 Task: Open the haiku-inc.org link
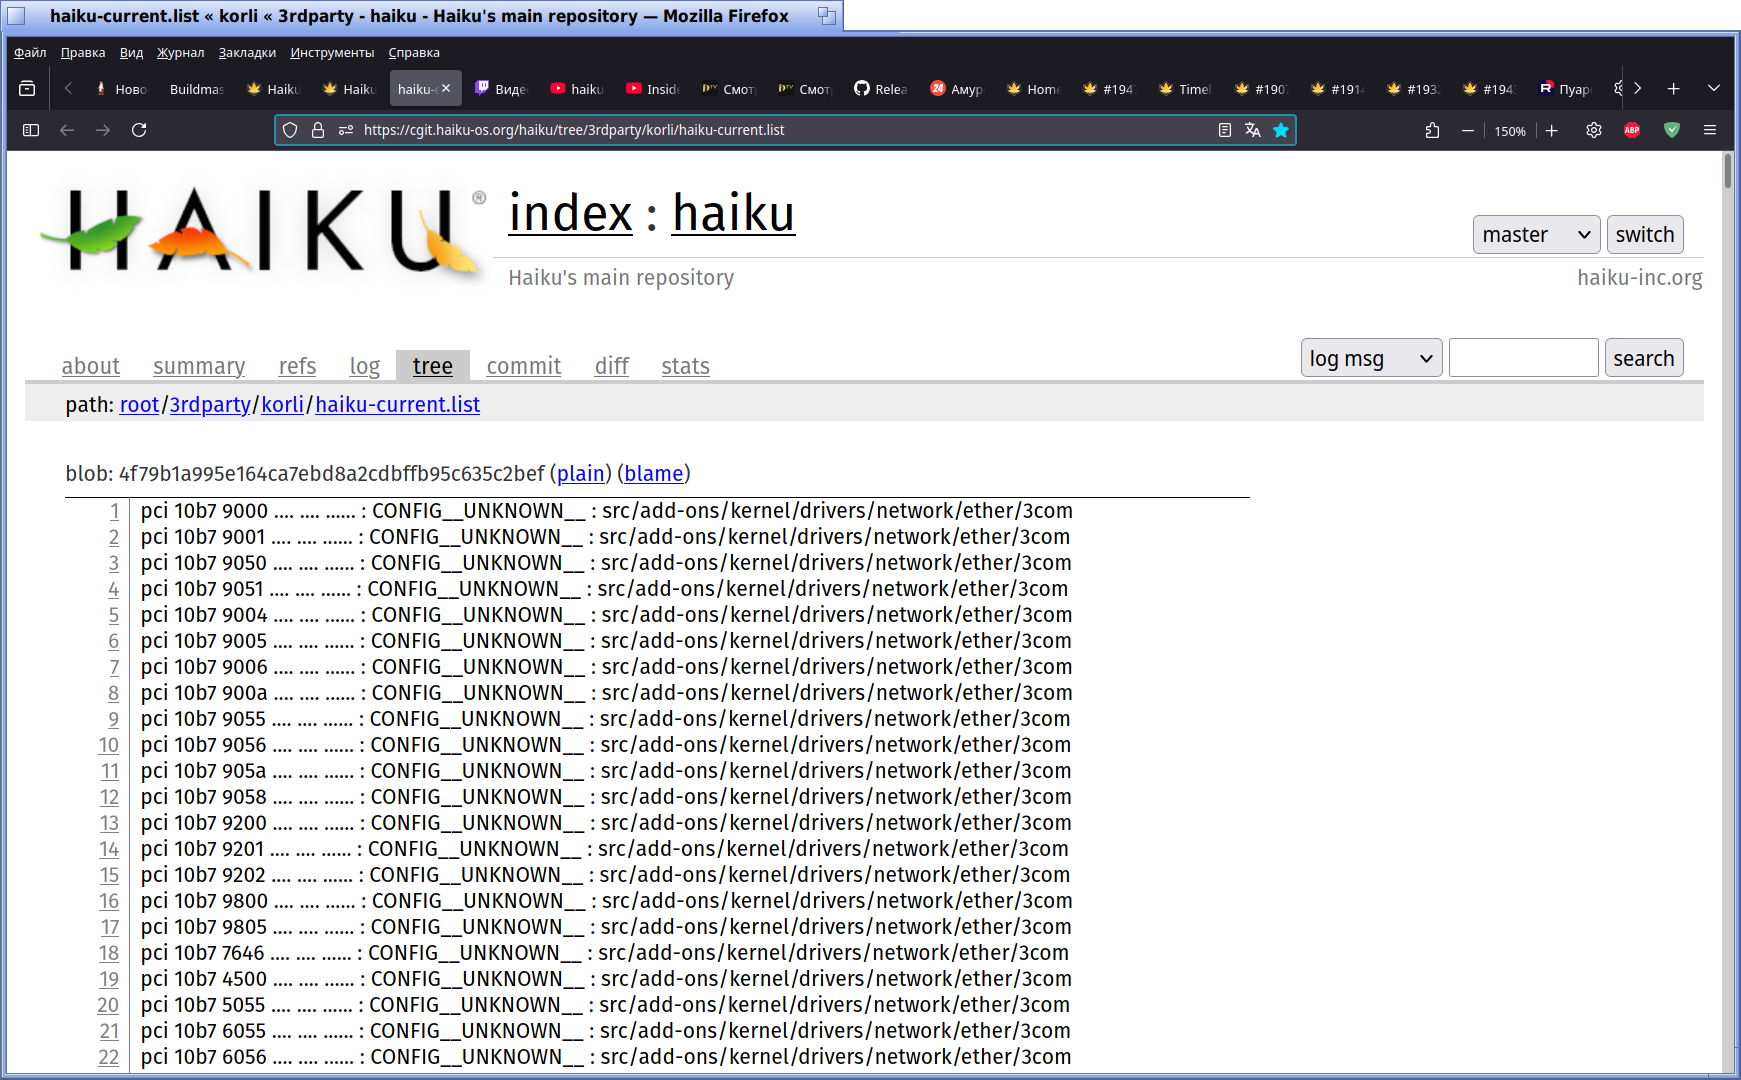[1640, 278]
